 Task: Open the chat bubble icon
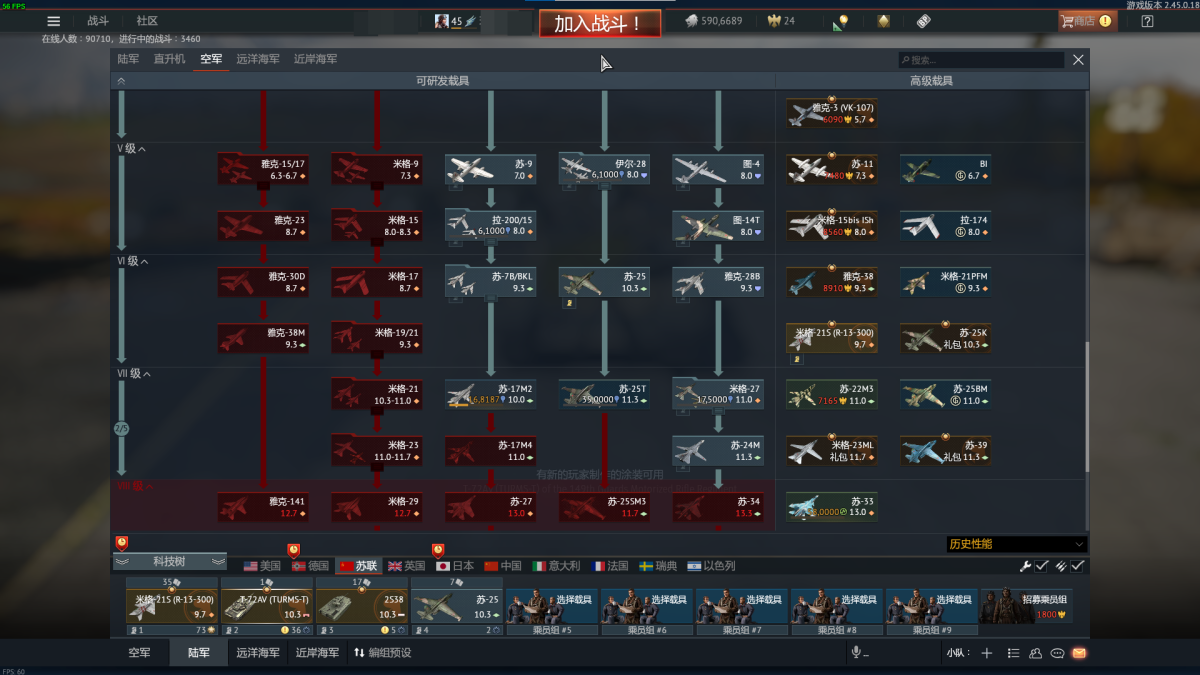1057,653
